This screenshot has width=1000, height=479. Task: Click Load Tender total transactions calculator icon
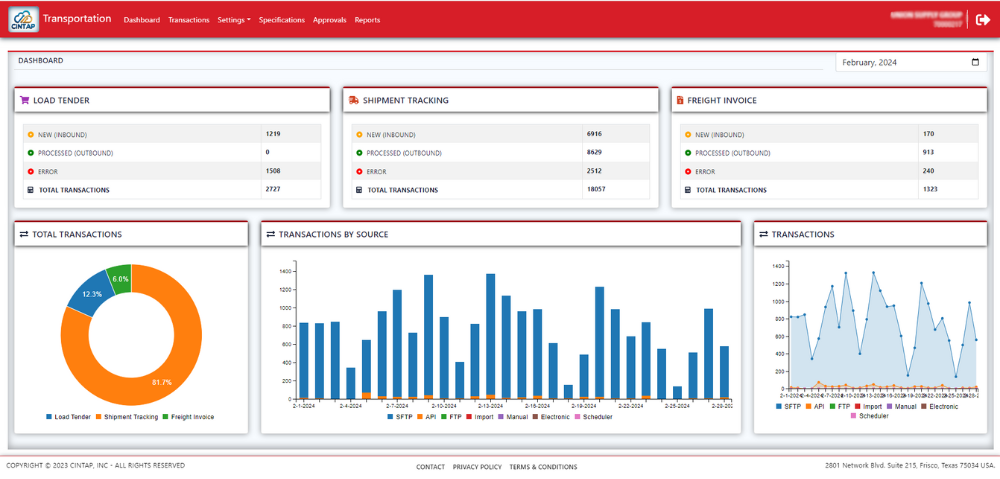31,190
